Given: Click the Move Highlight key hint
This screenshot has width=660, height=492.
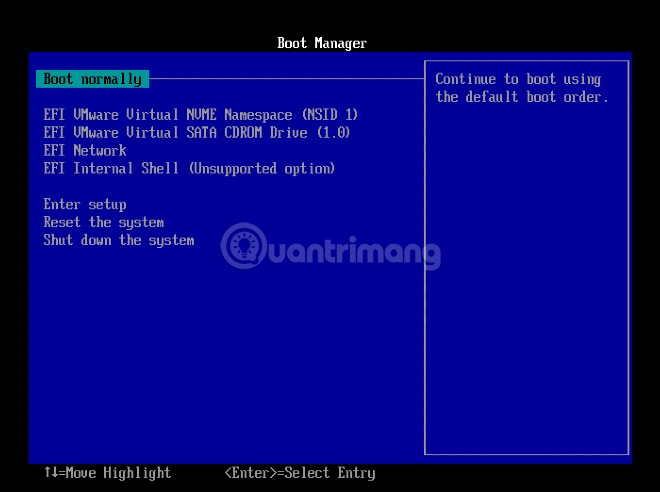Looking at the screenshot, I should [107, 473].
